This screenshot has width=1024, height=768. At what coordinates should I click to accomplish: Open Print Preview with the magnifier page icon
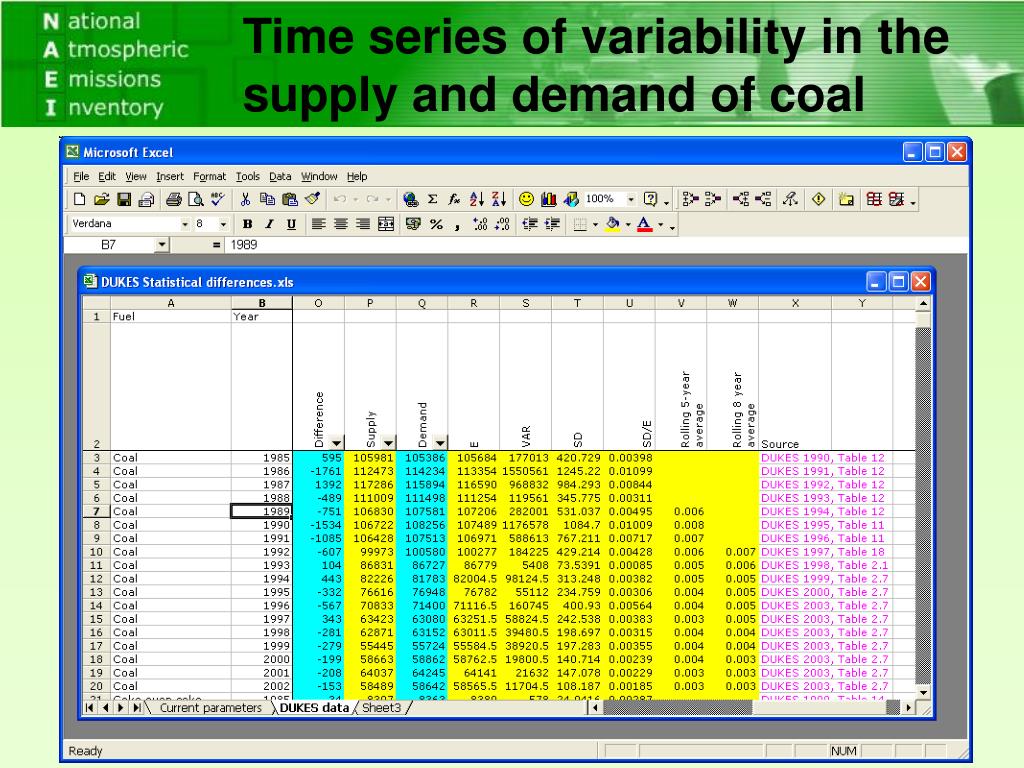point(195,199)
